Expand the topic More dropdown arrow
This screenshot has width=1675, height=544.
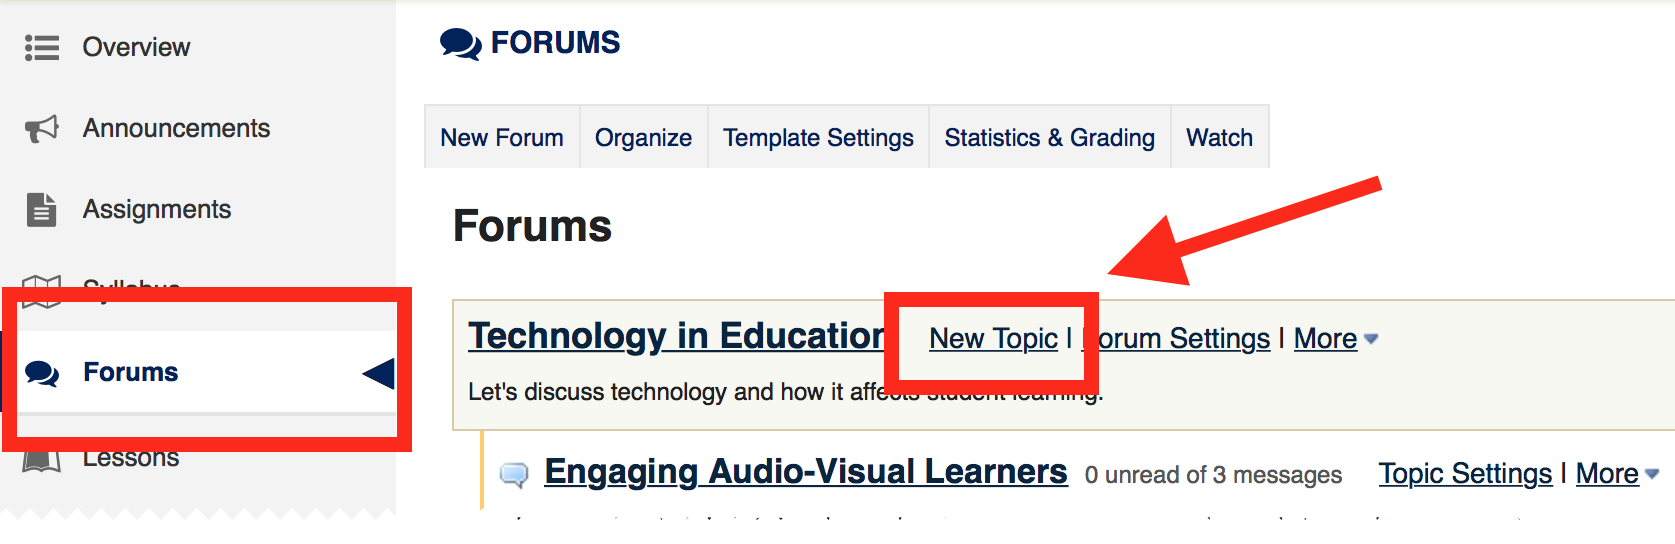(1651, 474)
